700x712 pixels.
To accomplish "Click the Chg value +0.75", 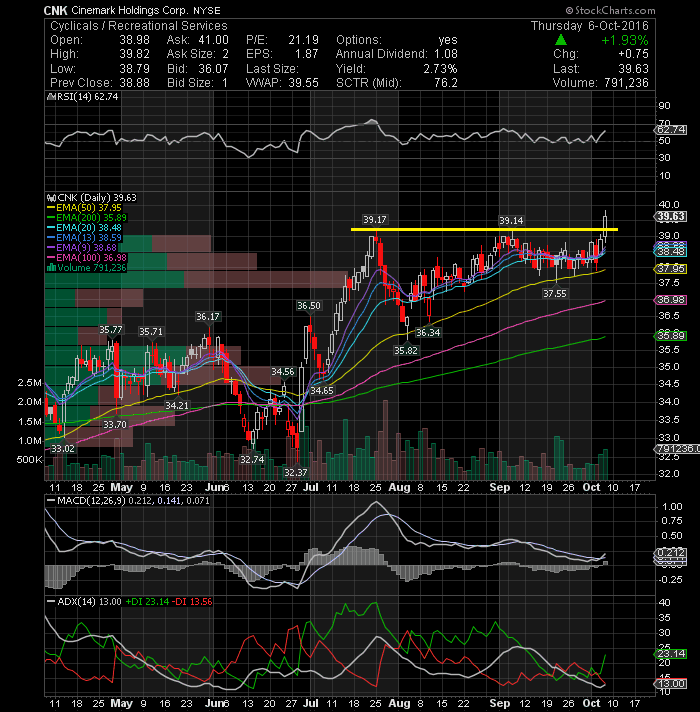I will (633, 54).
